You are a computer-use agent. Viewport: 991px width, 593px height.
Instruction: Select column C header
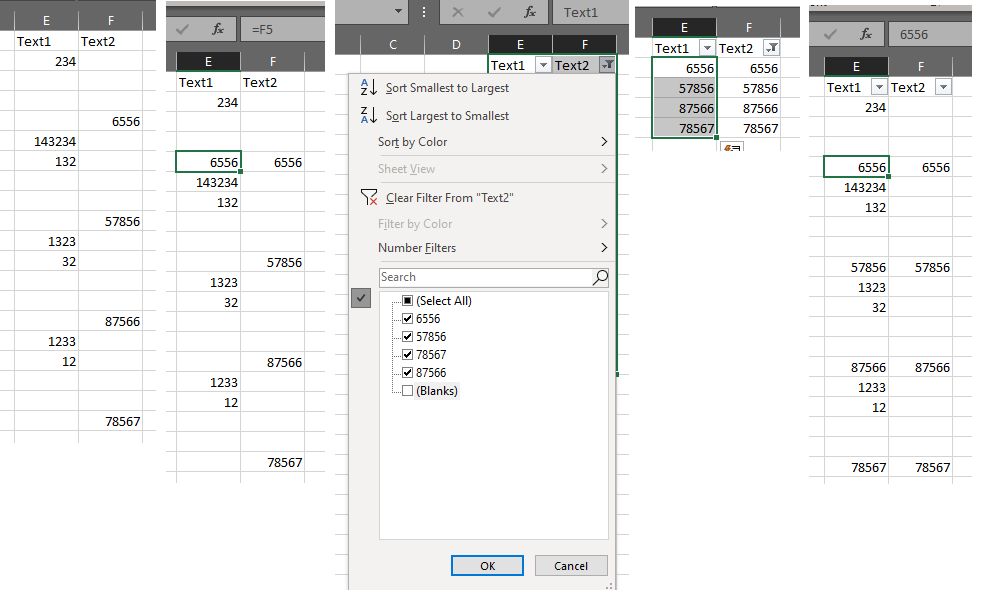click(x=392, y=44)
